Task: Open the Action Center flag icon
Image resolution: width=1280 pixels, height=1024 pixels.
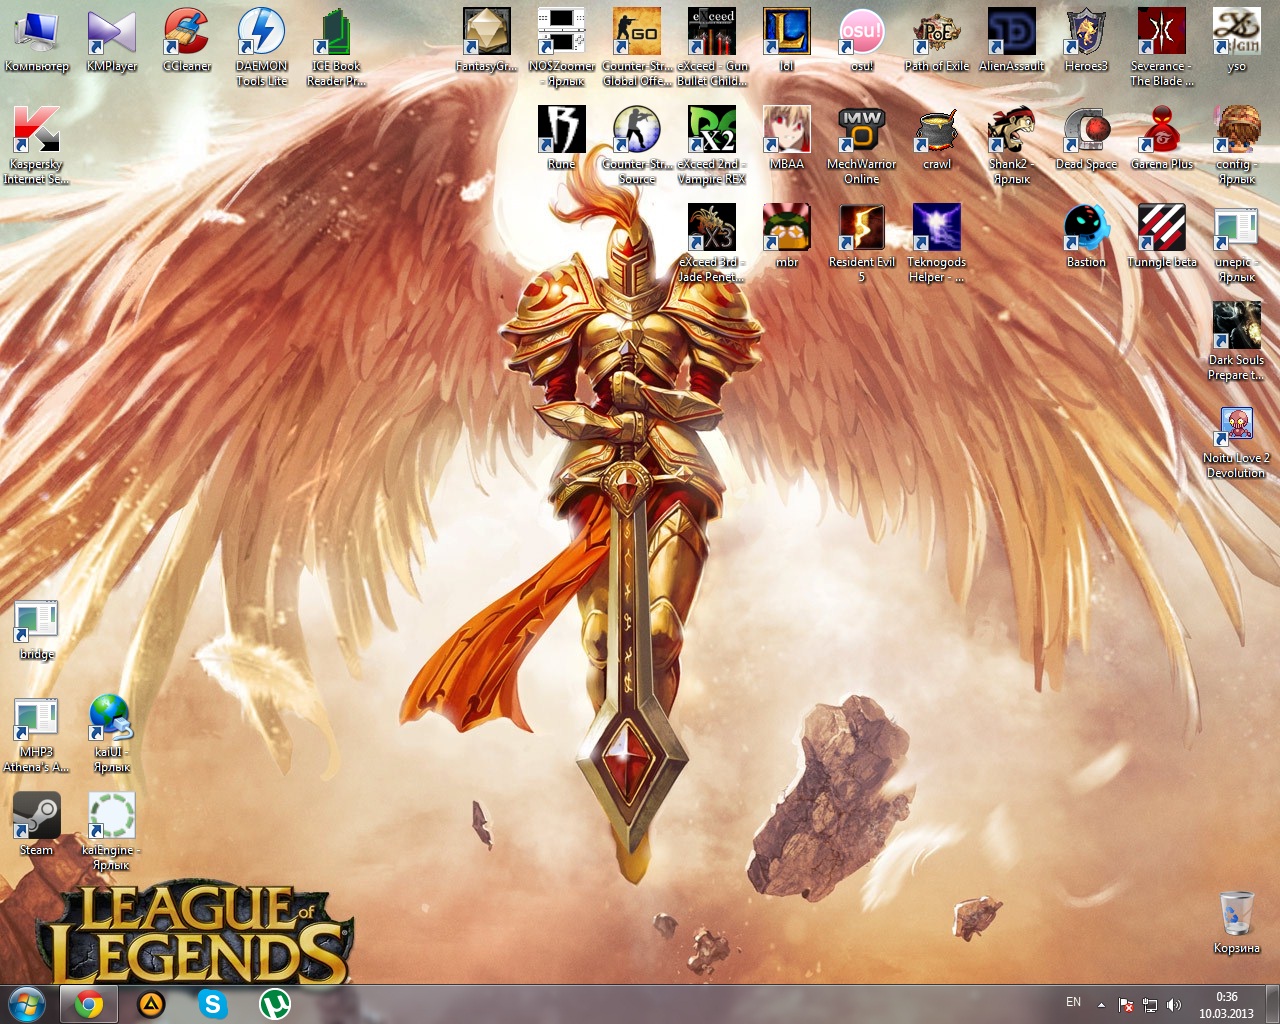Action: click(x=1125, y=1005)
